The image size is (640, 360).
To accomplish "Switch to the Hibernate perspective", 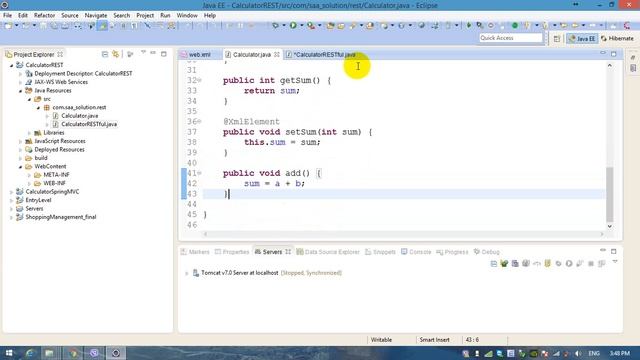I will (x=618, y=38).
